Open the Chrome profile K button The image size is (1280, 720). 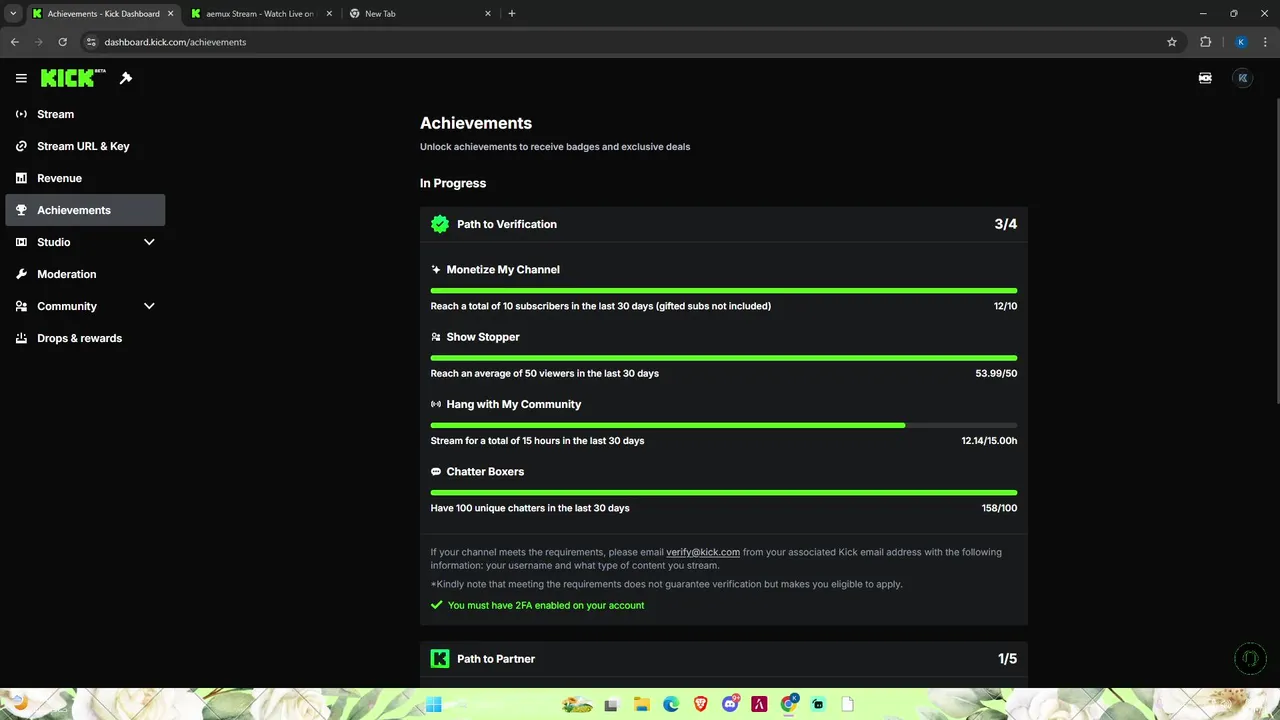tap(1241, 42)
